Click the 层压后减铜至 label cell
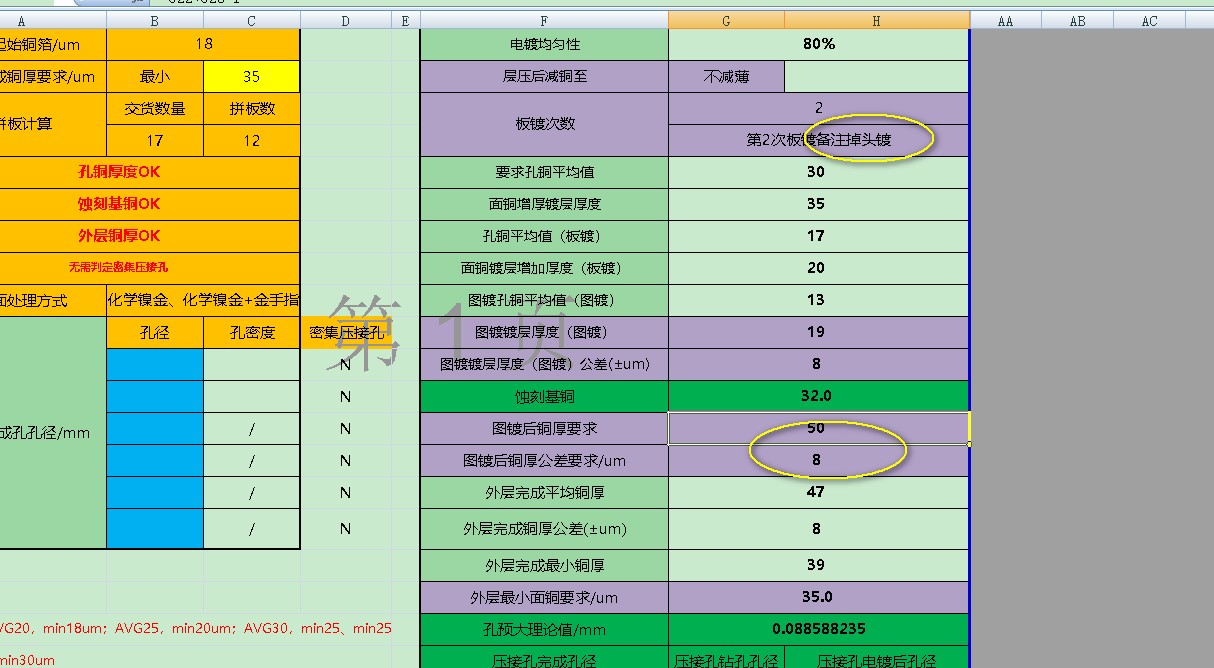 544,77
